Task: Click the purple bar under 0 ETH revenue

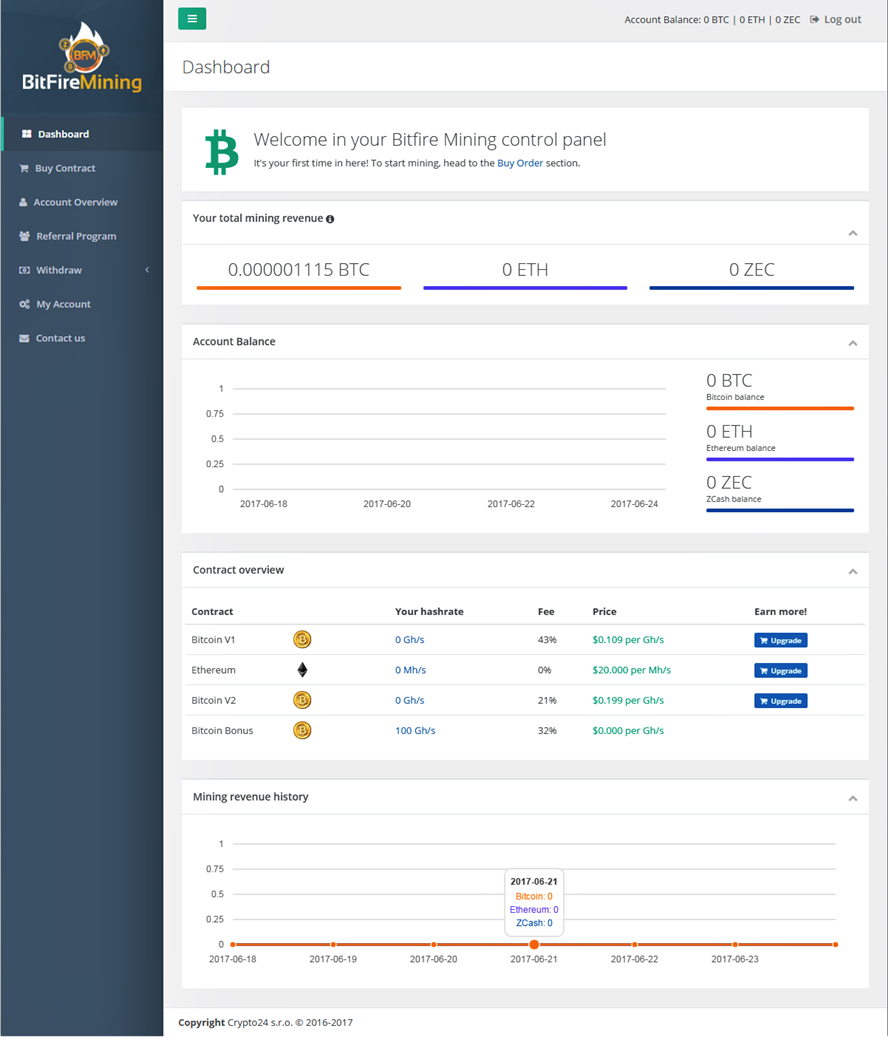Action: pos(525,288)
